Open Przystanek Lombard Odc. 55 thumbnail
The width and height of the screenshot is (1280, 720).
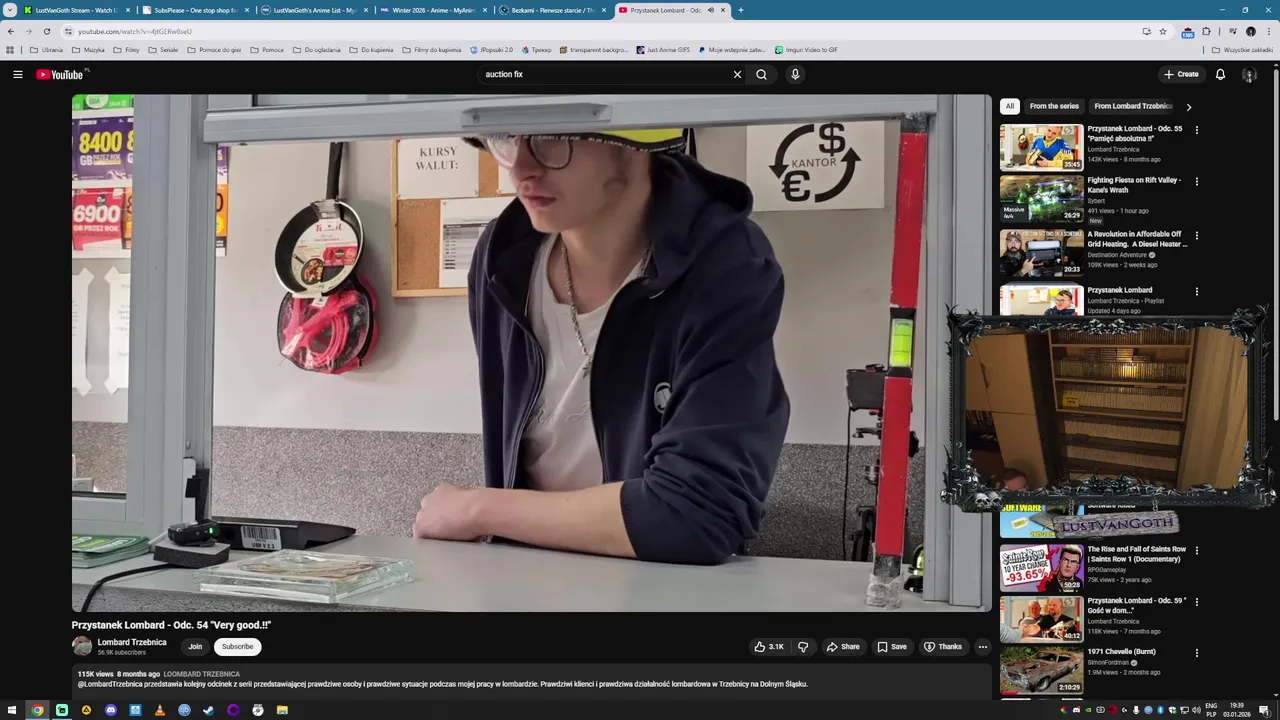coord(1041,147)
